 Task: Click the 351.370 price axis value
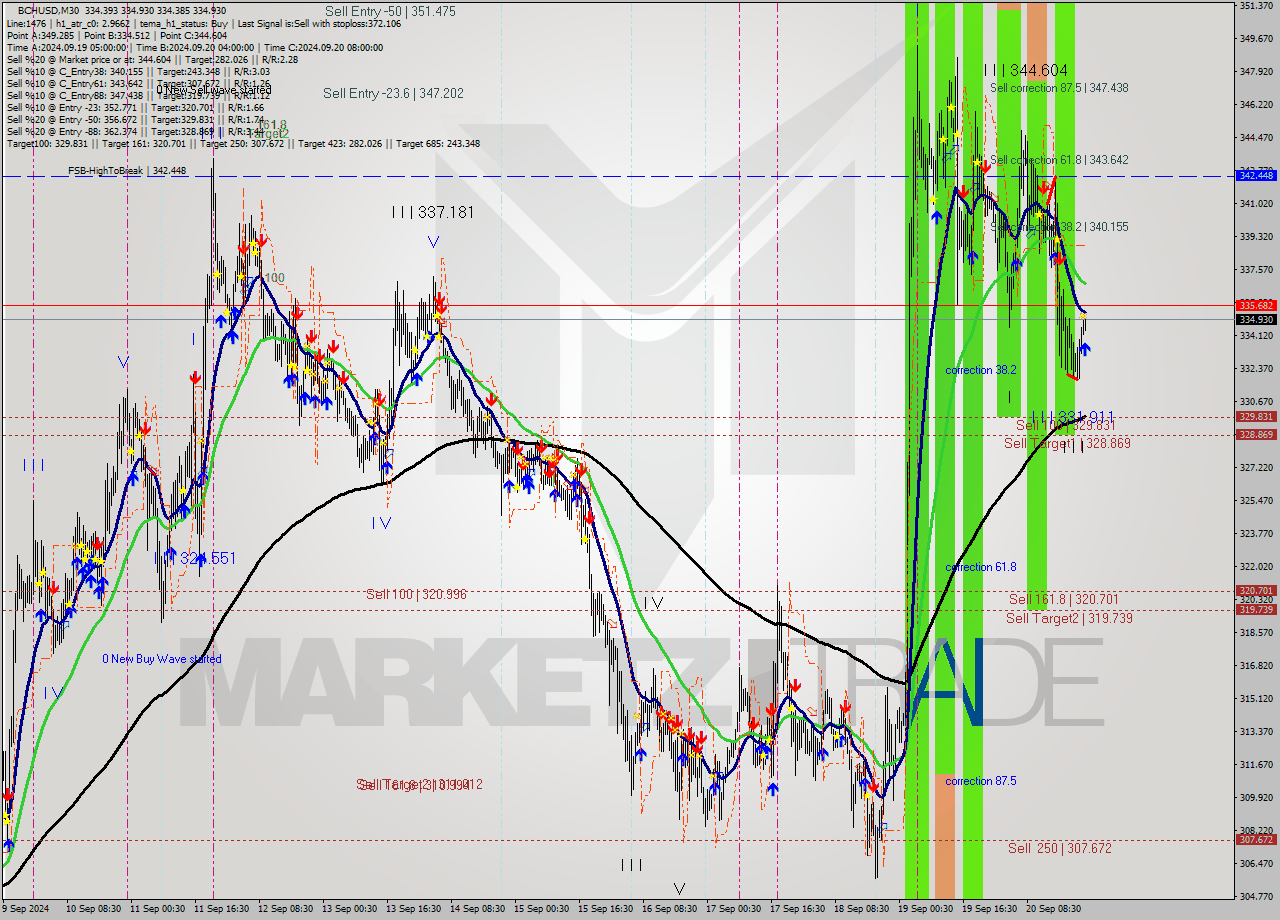(1256, 6)
